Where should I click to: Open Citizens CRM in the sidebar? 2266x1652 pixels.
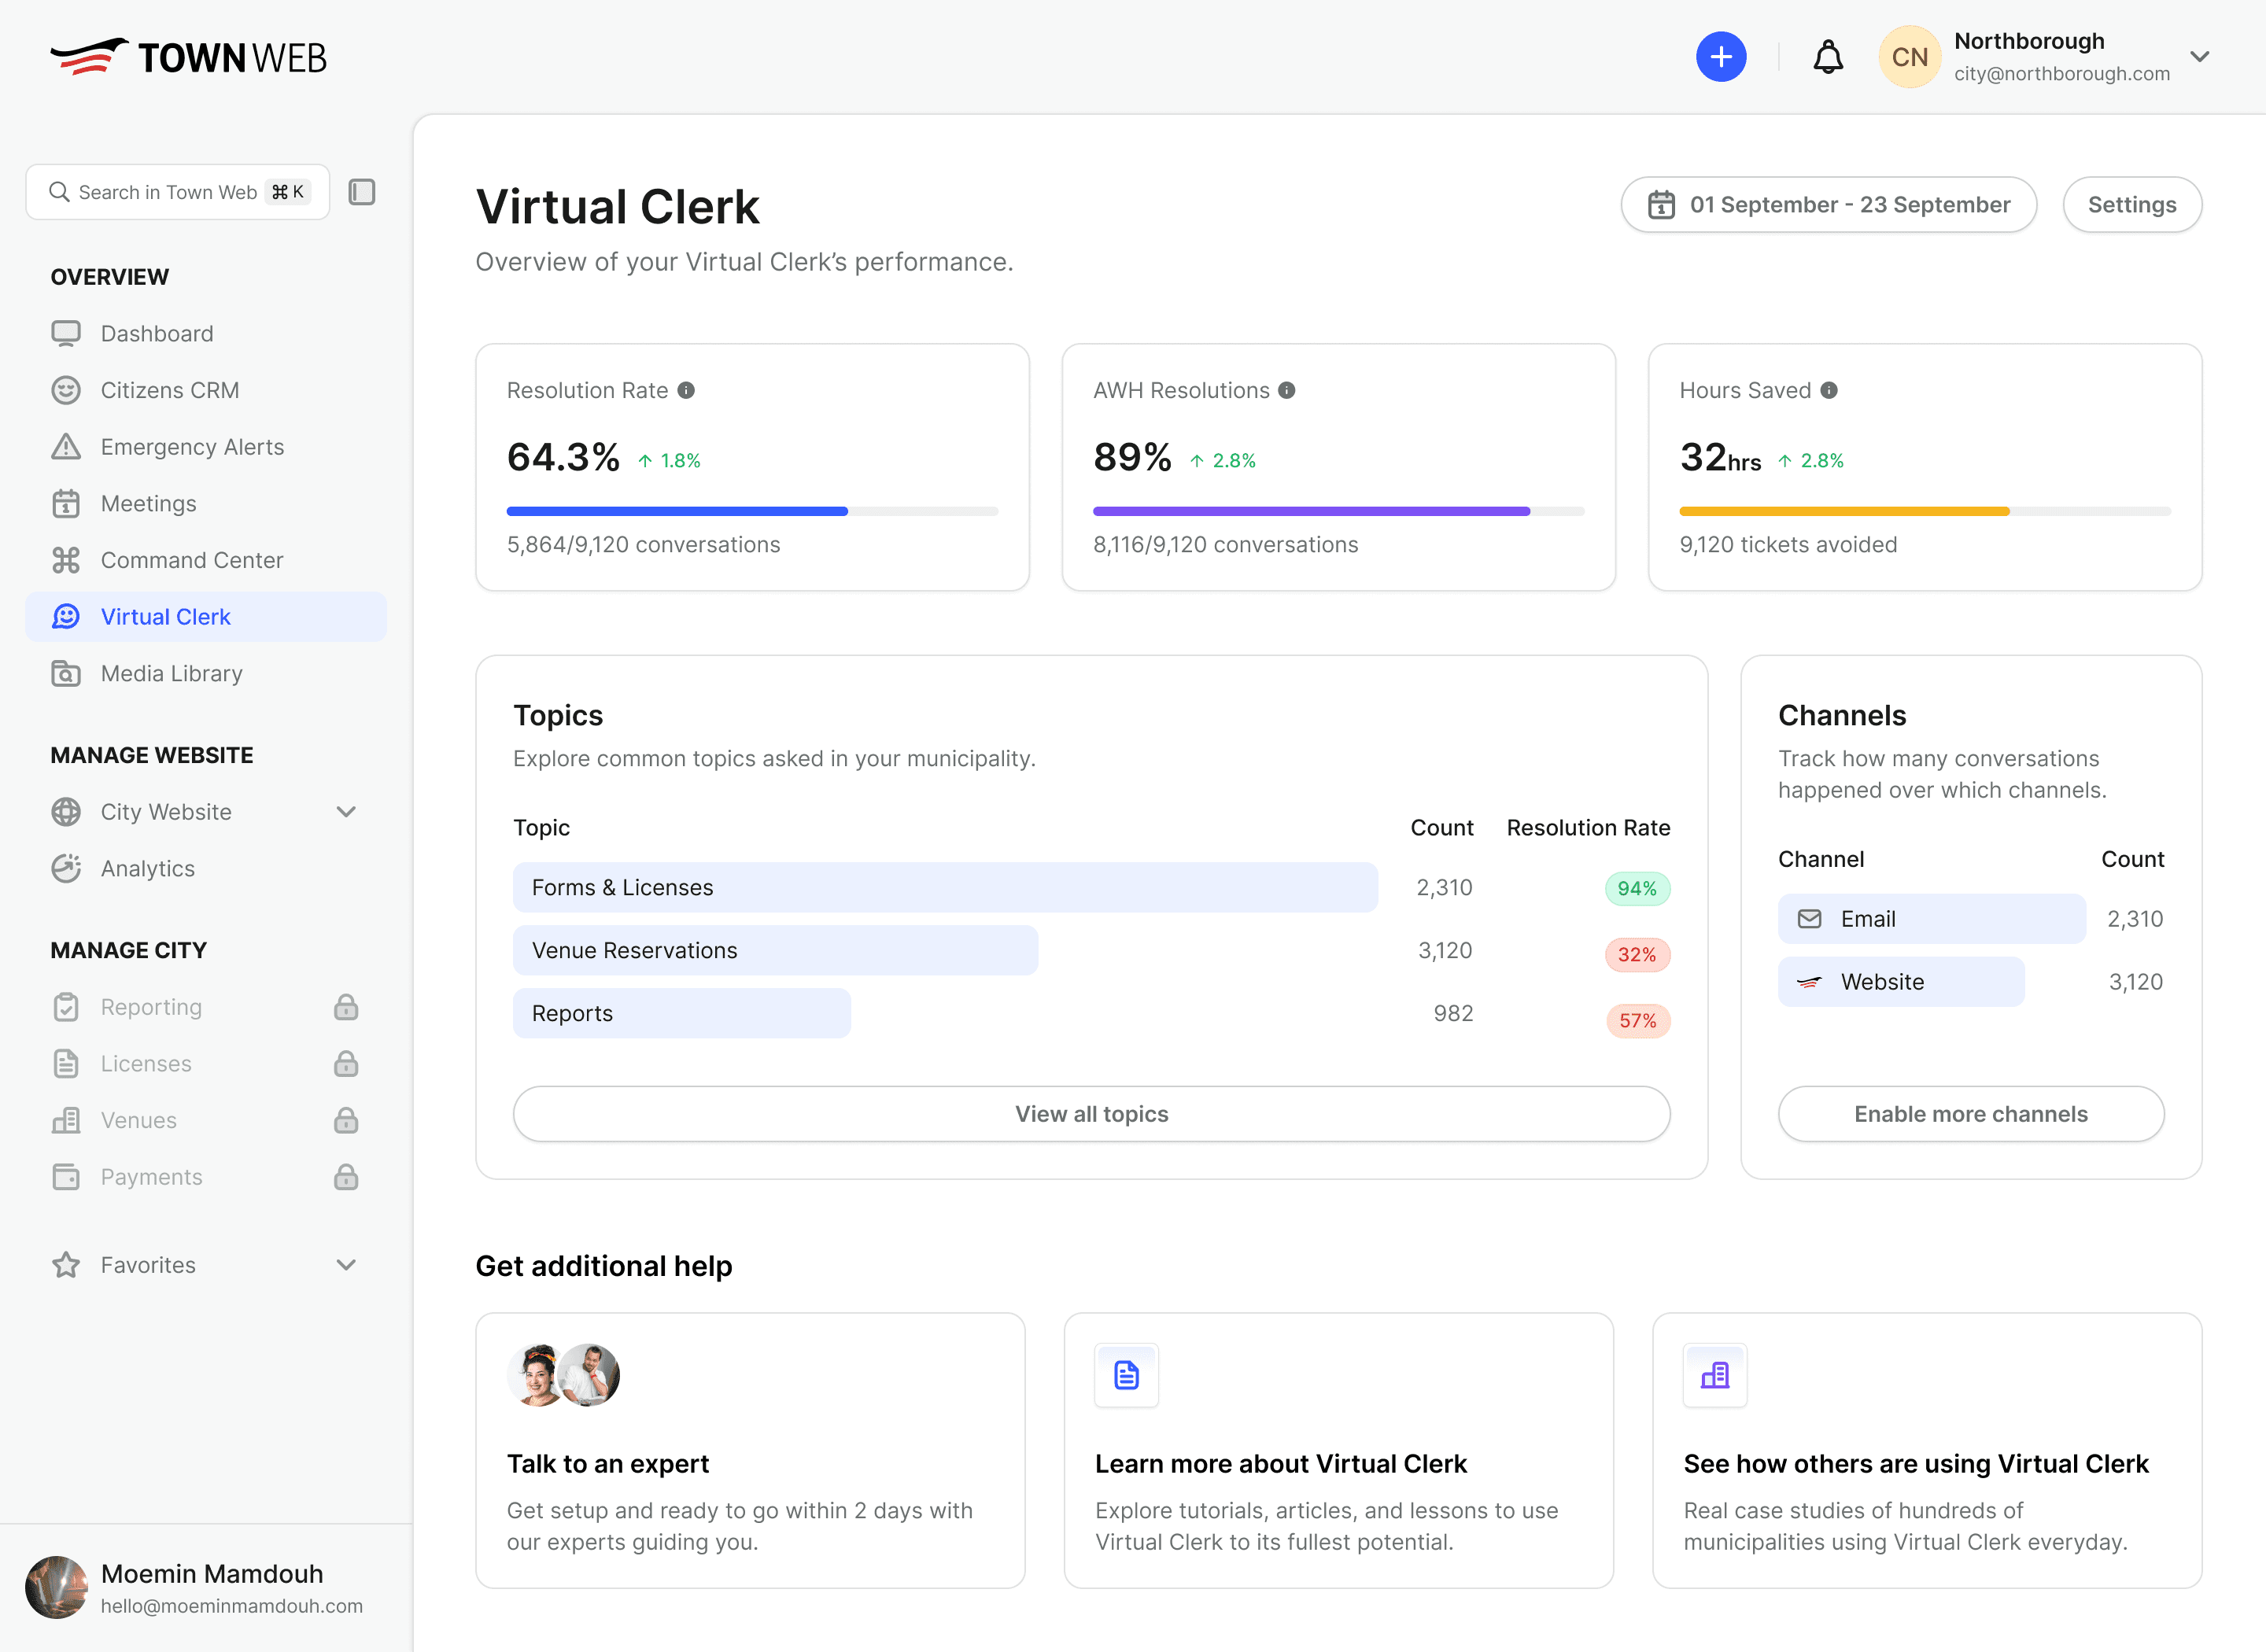[x=206, y=390]
